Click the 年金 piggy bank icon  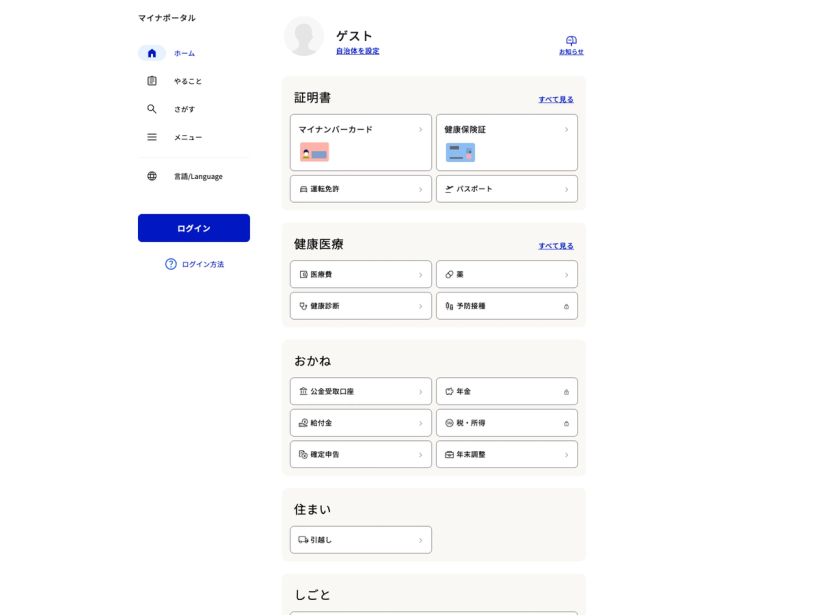pos(449,391)
